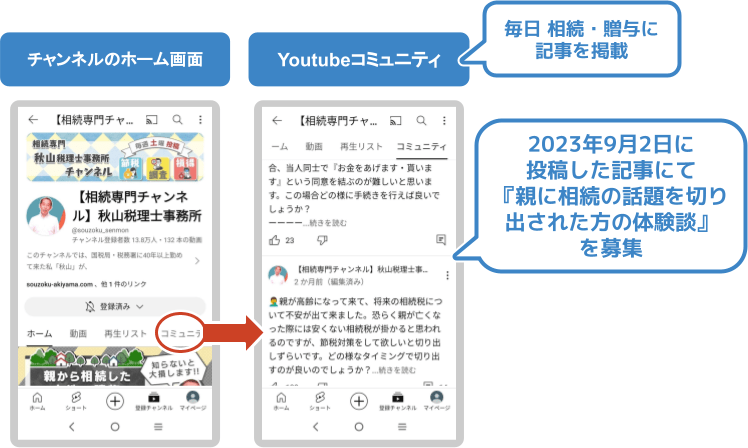Open souzoku-akiyama.com link
The image size is (748, 448).
60,284
